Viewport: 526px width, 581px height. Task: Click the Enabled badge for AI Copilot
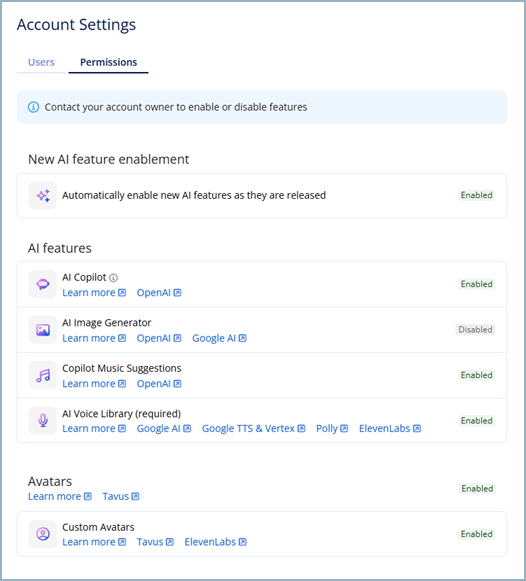476,284
